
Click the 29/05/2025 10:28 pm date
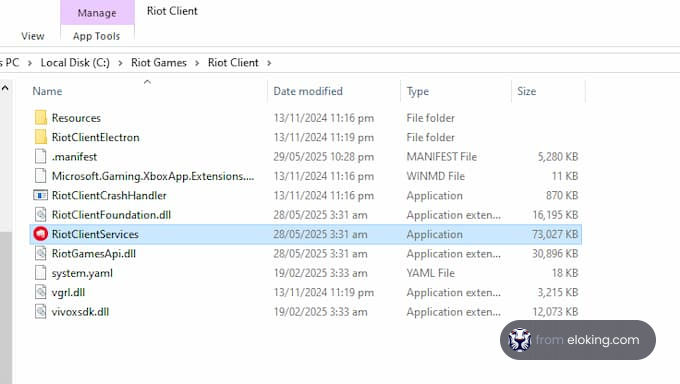324,157
